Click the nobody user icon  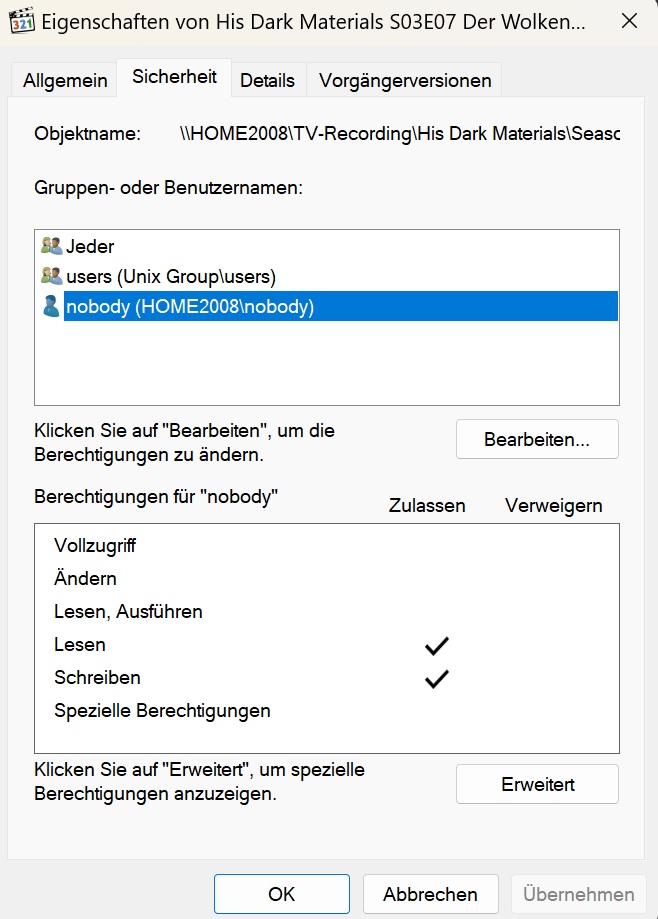52,306
